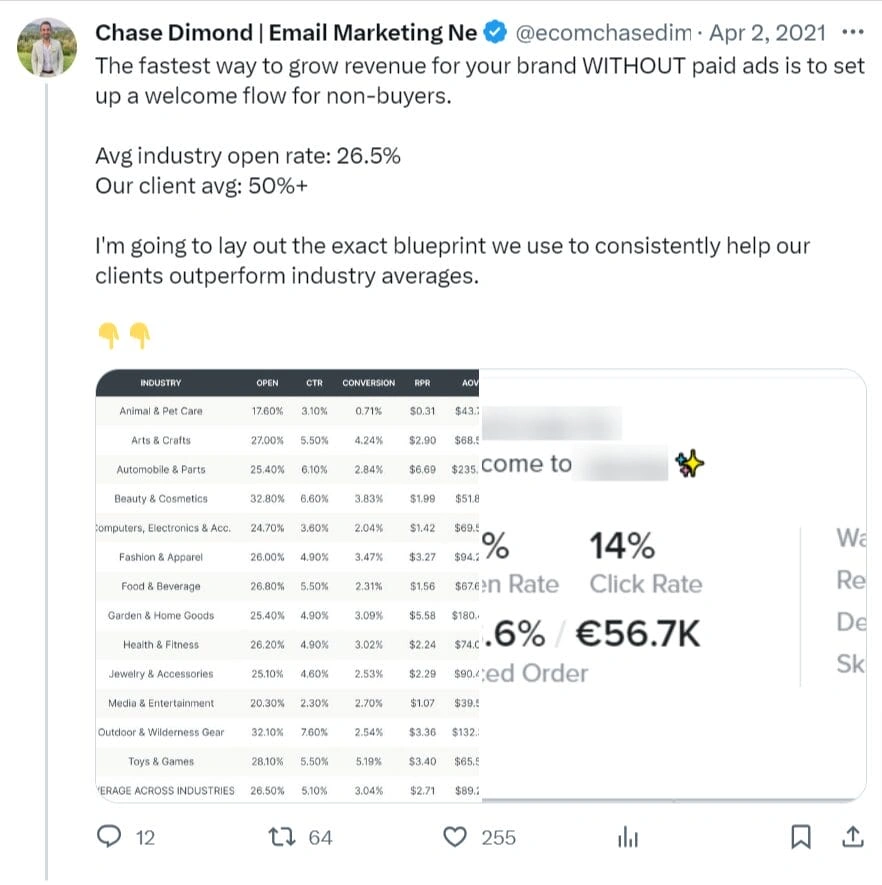Open the three-dot more options menu
Screen dimensions: 882x885
pyautogui.click(x=852, y=33)
